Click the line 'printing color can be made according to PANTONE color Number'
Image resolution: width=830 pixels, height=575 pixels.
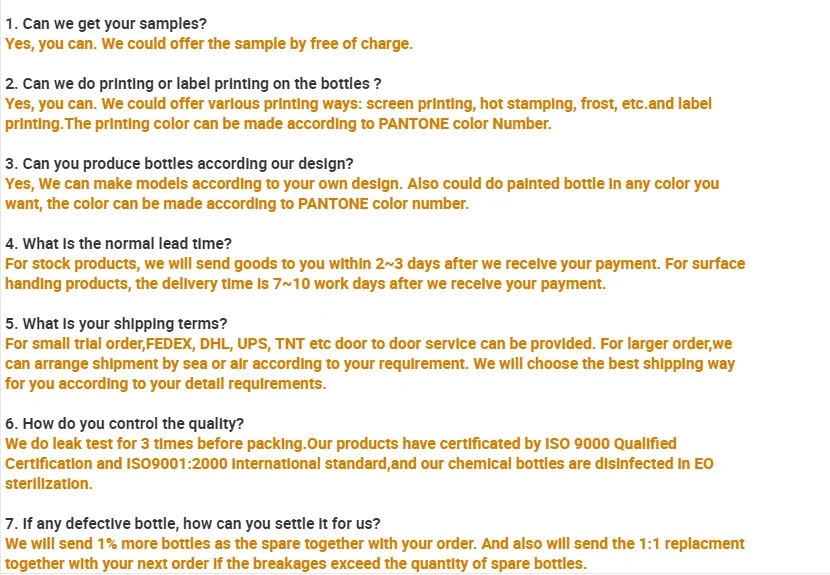pos(278,124)
